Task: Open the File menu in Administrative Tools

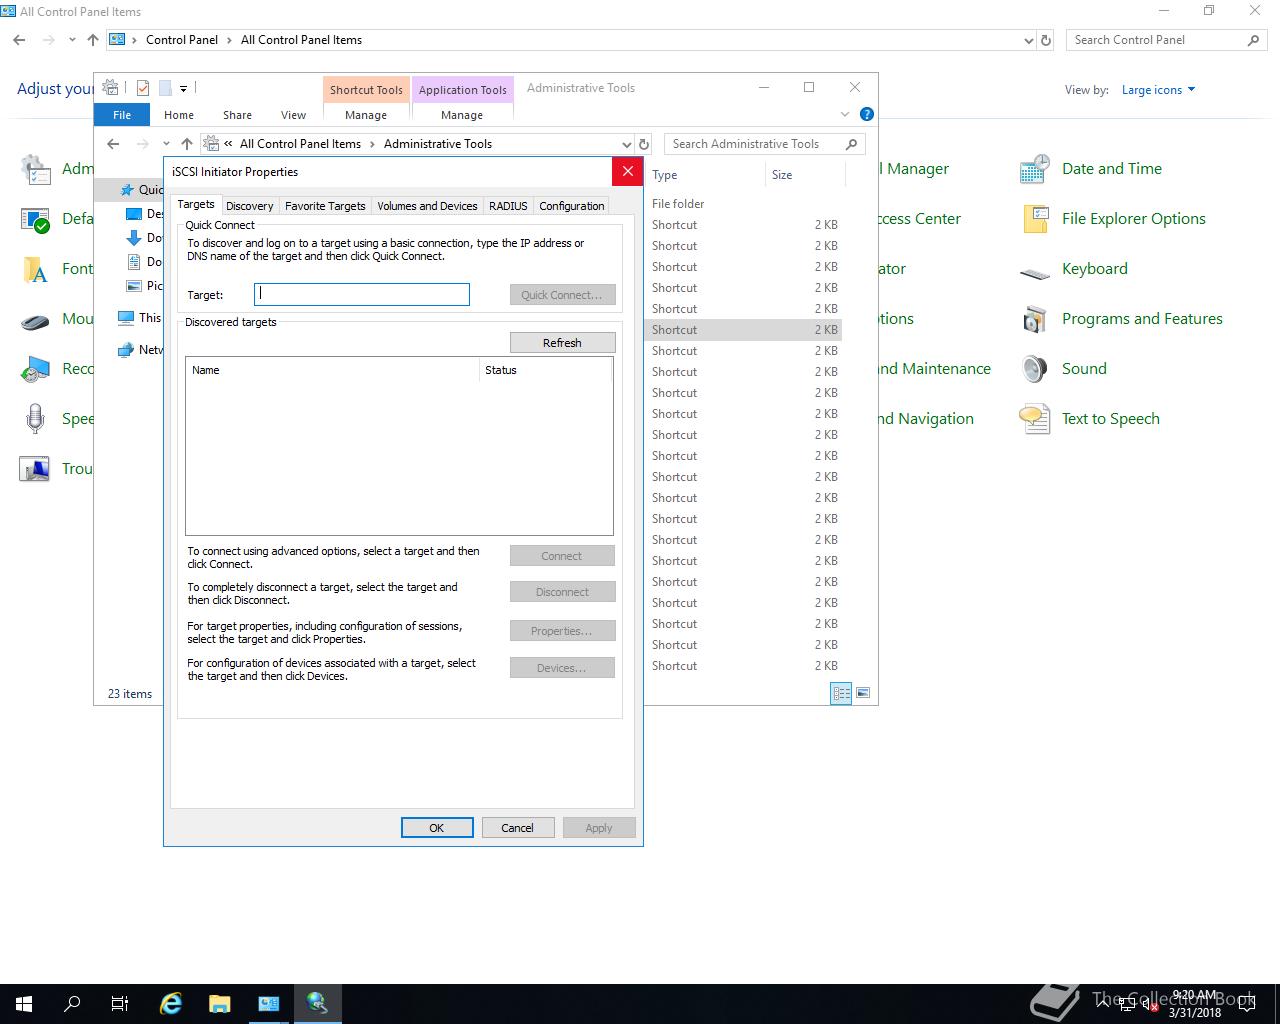Action: pyautogui.click(x=122, y=115)
